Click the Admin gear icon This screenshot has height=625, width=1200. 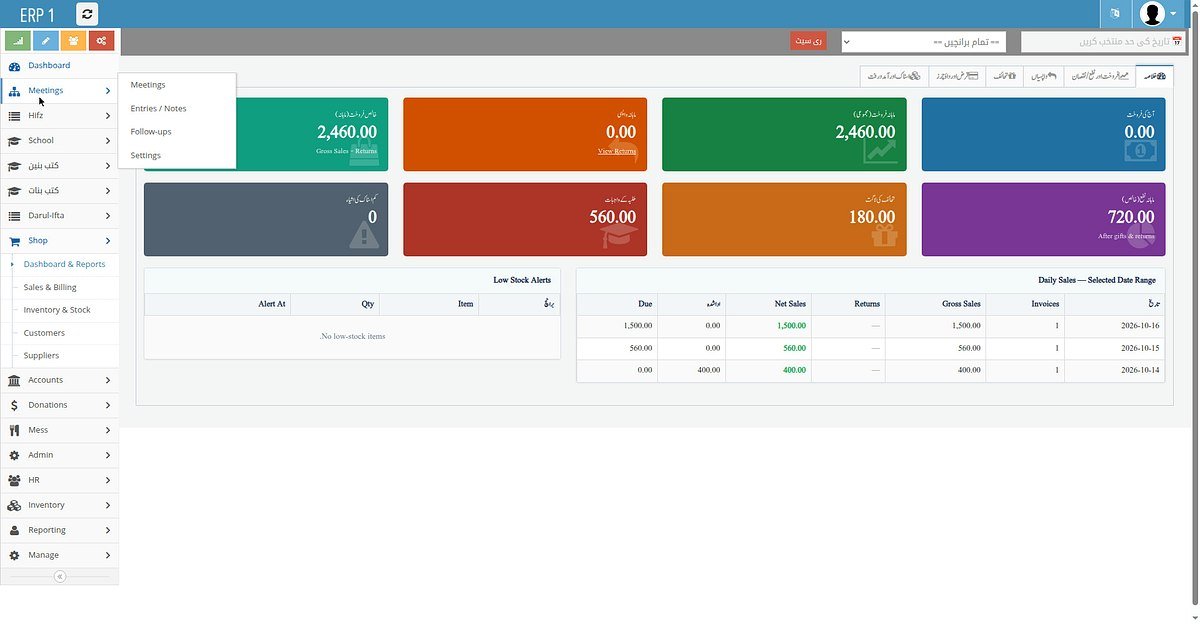tap(14, 455)
